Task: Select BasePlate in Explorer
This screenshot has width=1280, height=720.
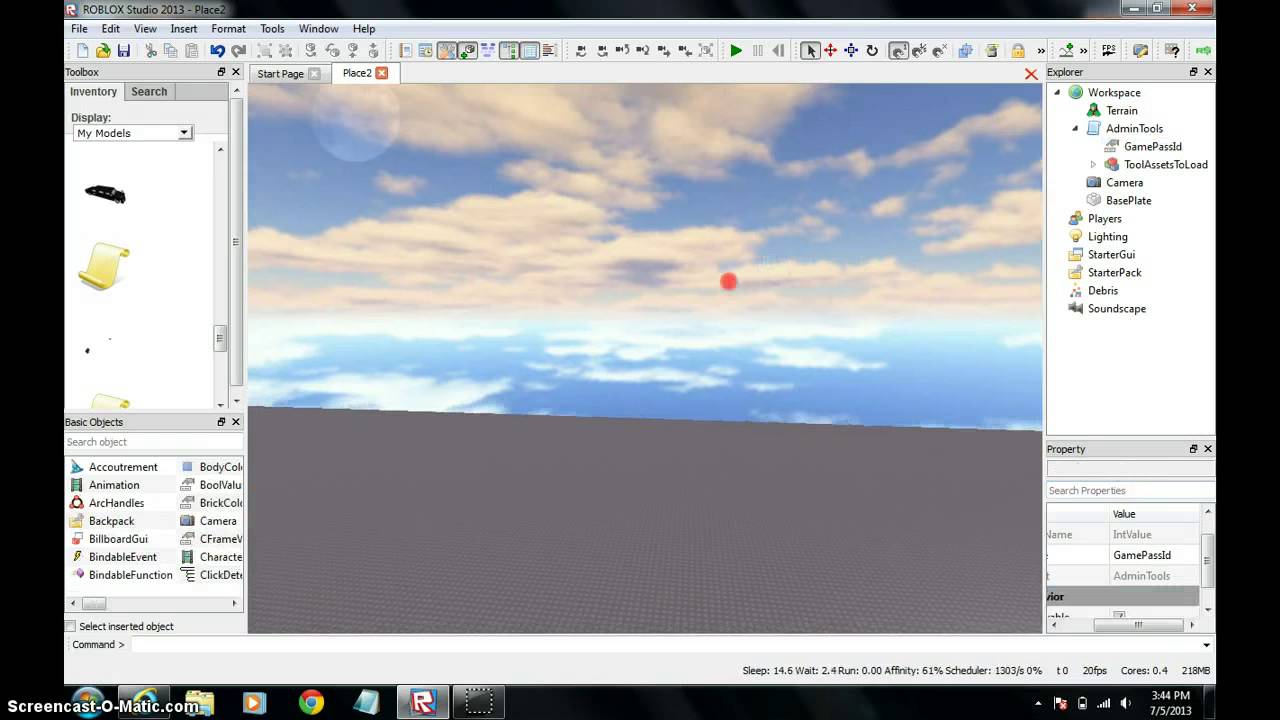Action: pyautogui.click(x=1128, y=200)
